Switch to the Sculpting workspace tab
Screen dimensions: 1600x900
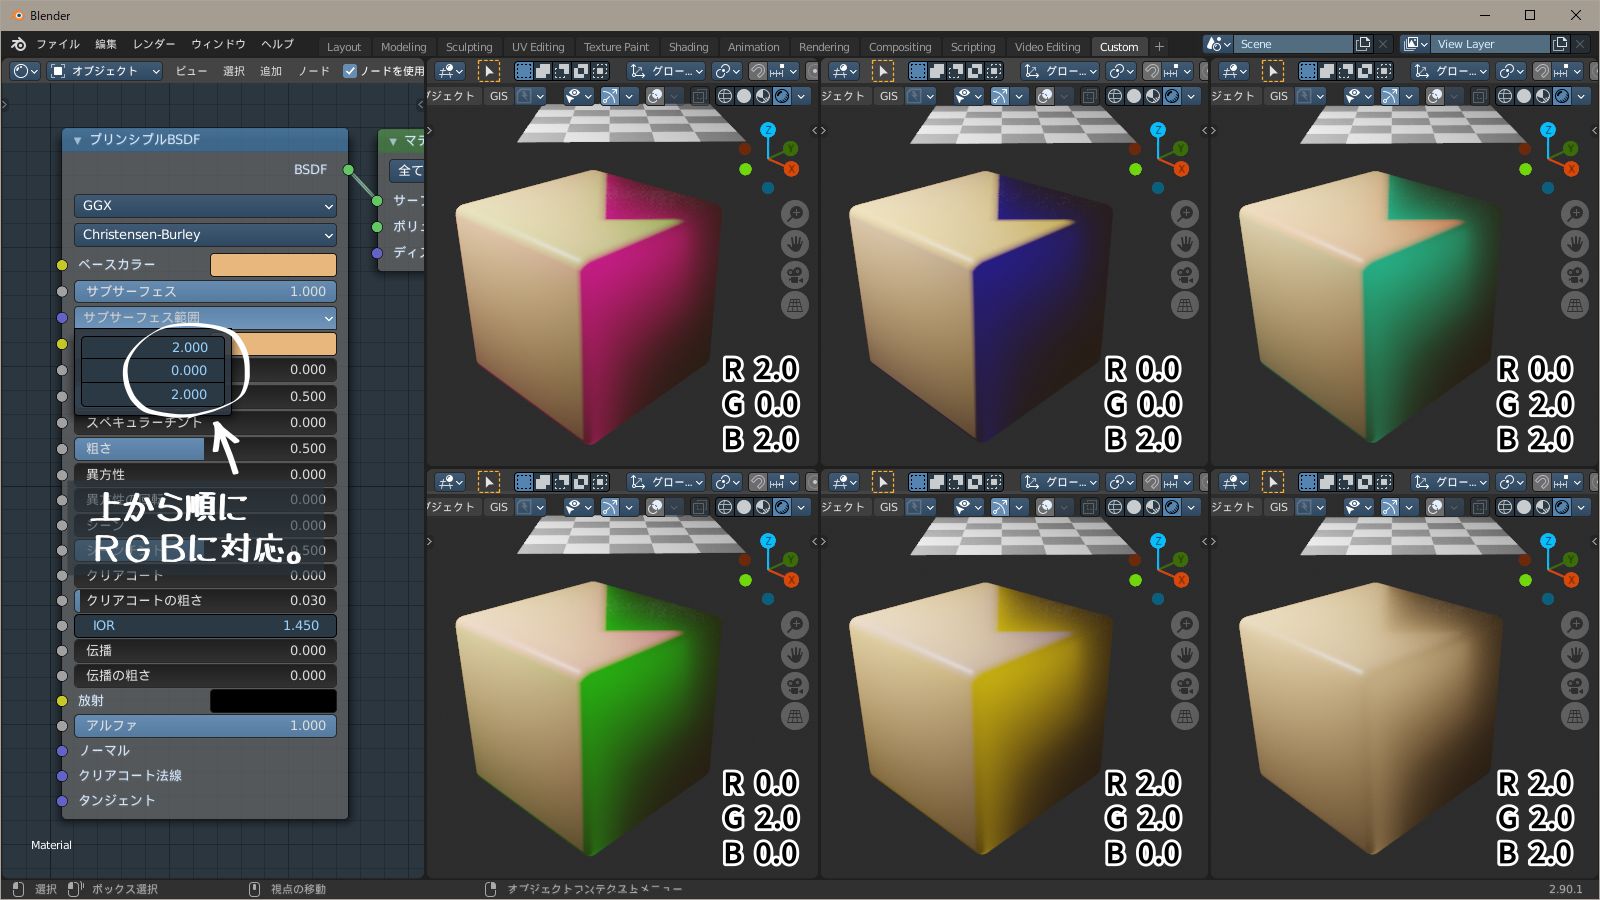469,47
